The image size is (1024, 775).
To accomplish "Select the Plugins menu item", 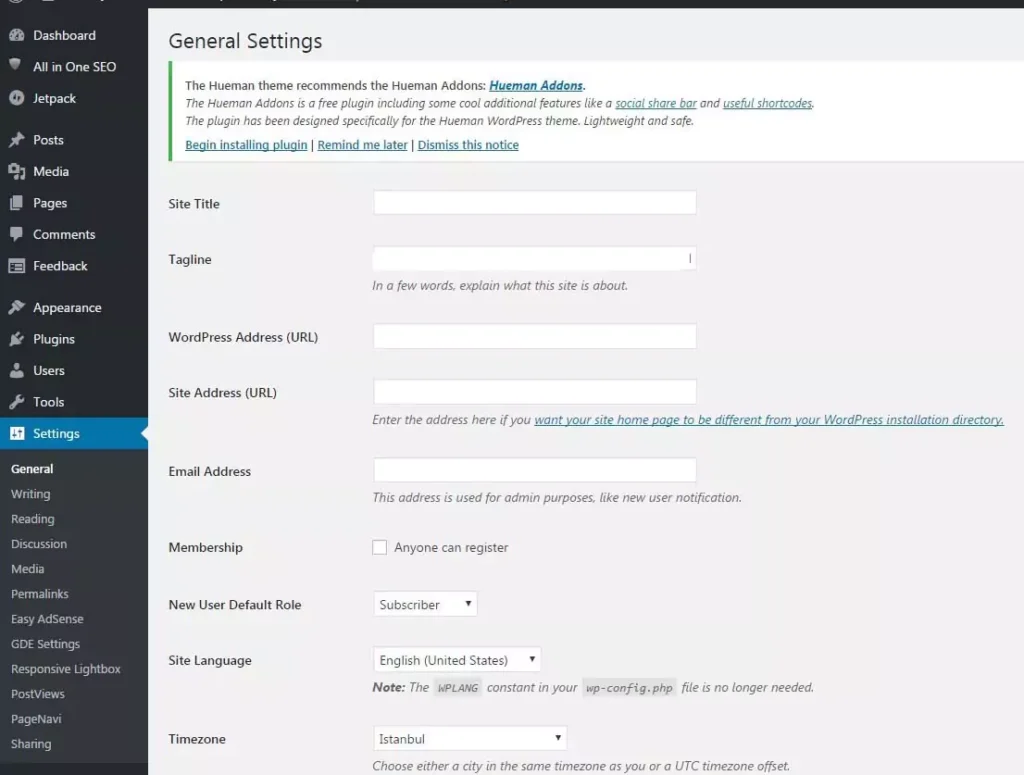I will coord(54,339).
